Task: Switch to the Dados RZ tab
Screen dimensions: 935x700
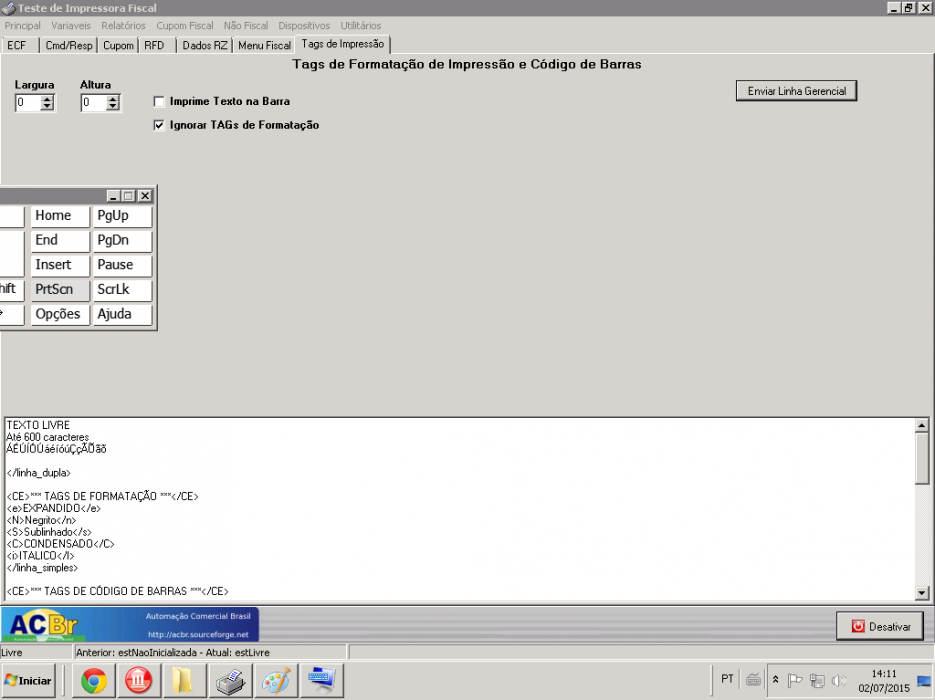Action: pos(205,45)
